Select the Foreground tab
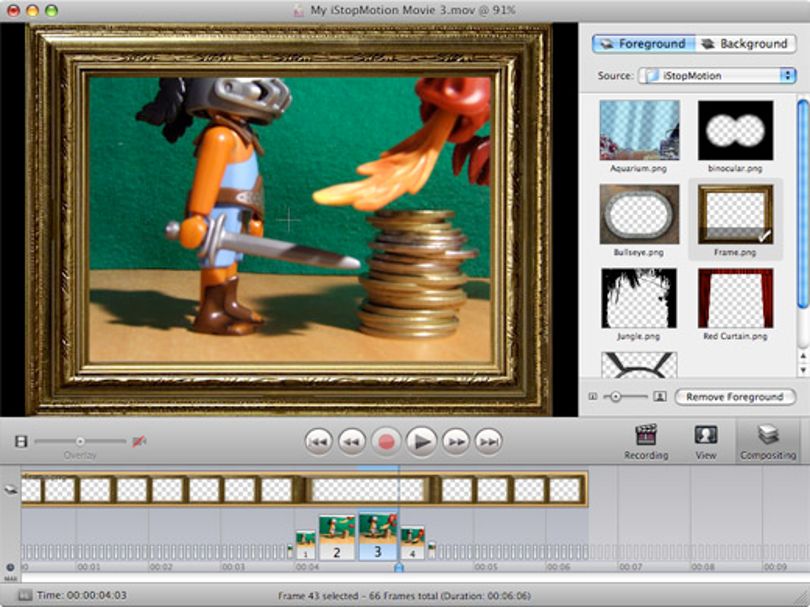This screenshot has height=607, width=810. tap(644, 44)
